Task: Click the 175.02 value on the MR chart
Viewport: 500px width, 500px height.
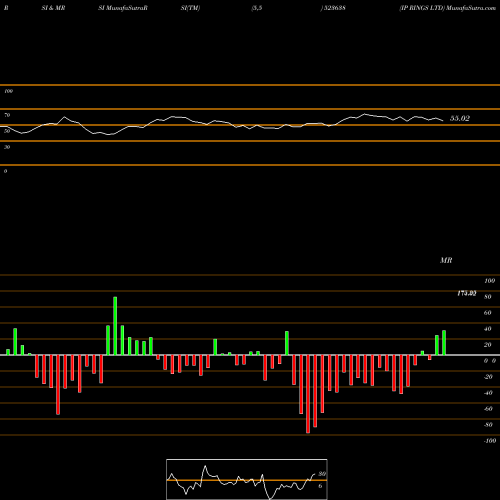Action: point(467,293)
